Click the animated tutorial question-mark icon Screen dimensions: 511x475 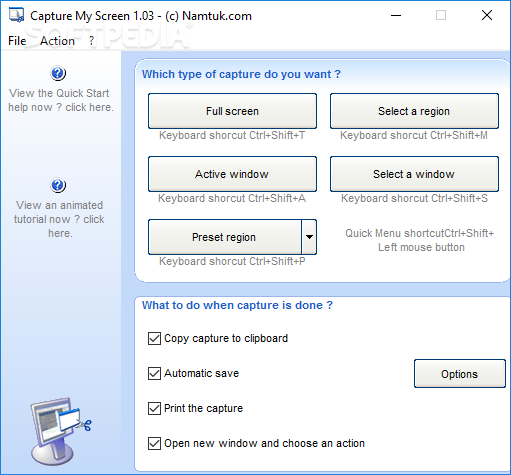58,185
